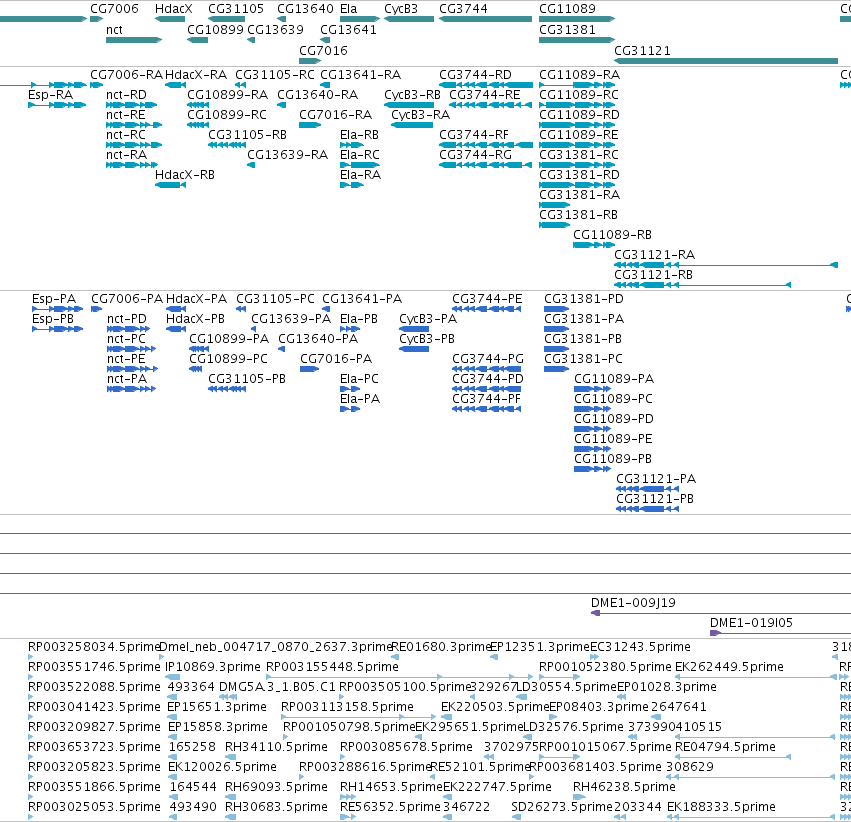Screen dimensions: 851x822
Task: Click protein label CG31105-PB
Action: pos(247,378)
